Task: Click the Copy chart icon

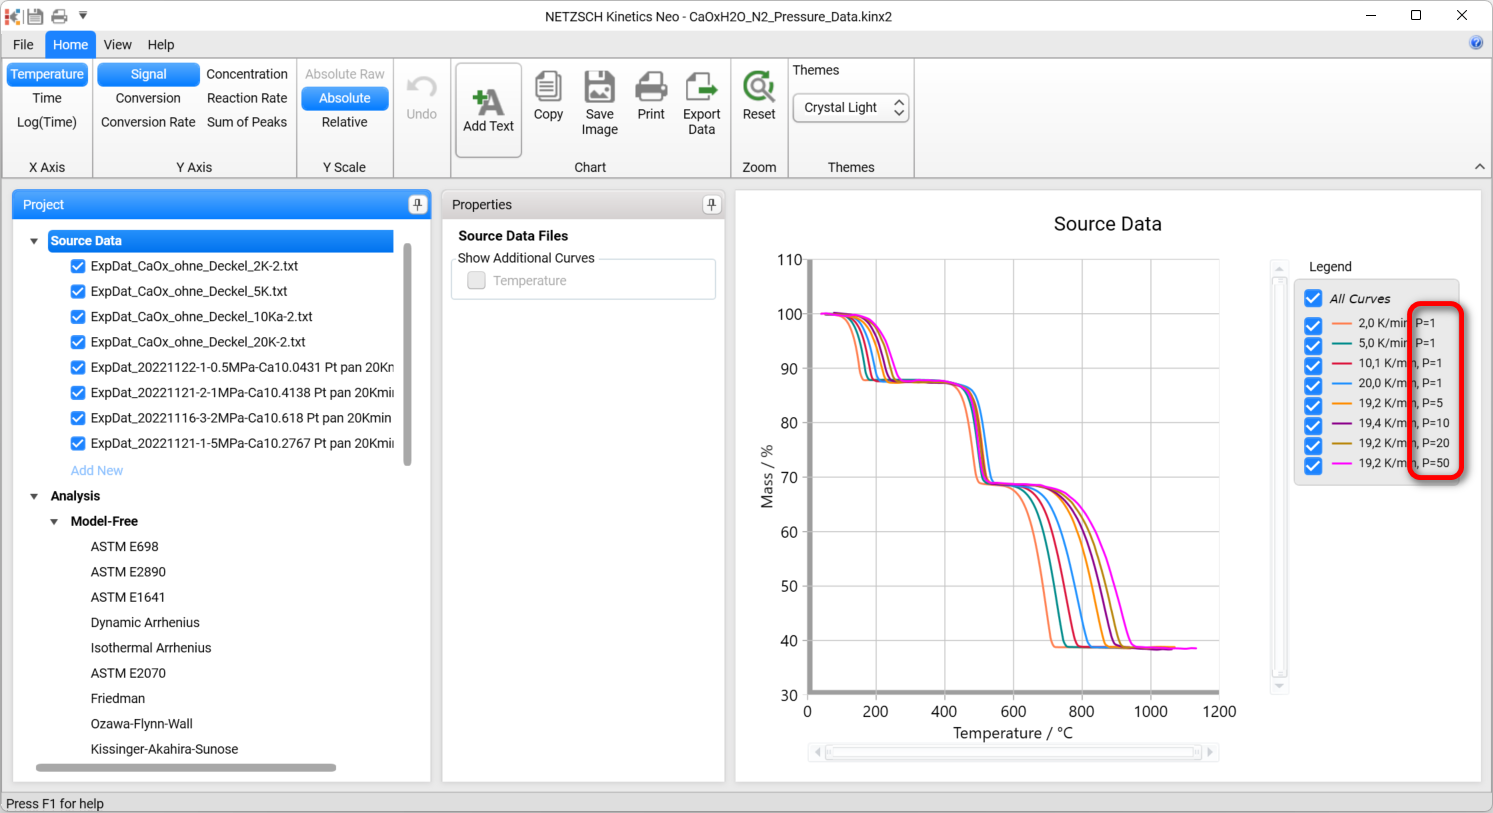Action: coord(548,88)
